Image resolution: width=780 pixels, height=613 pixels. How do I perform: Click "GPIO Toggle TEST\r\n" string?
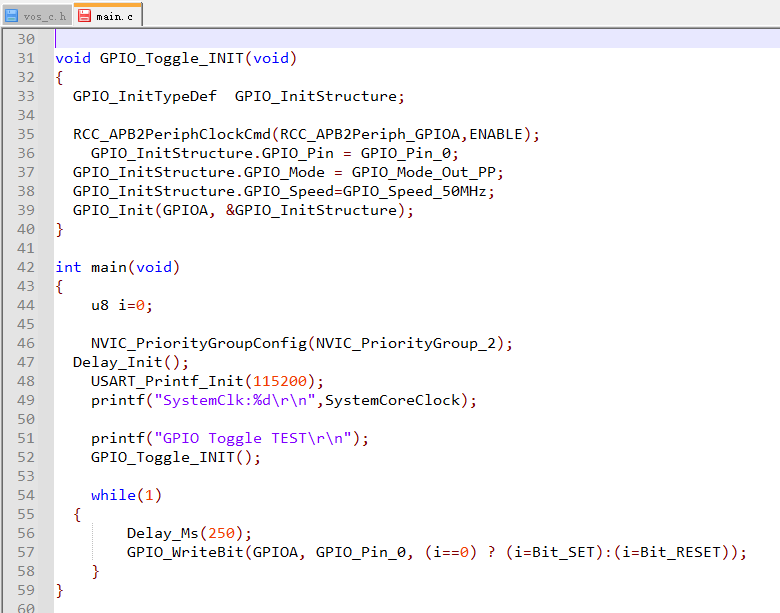click(253, 438)
